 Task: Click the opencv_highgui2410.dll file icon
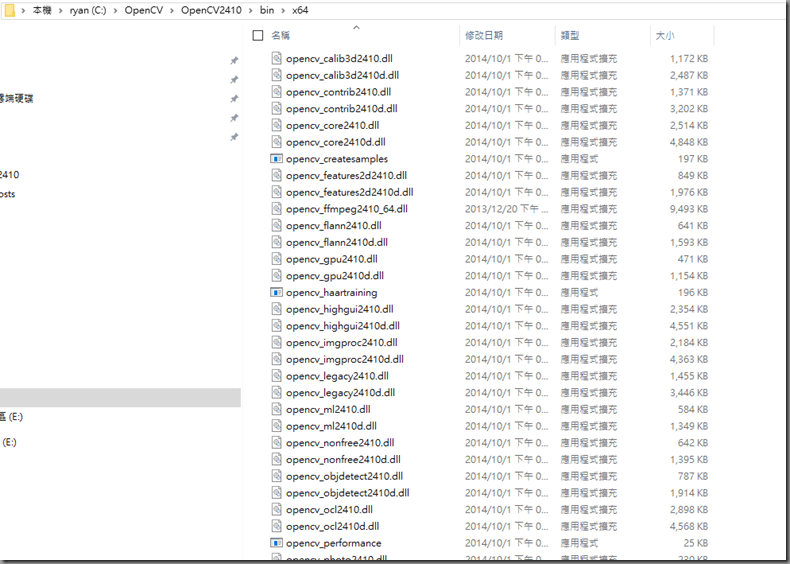(276, 309)
